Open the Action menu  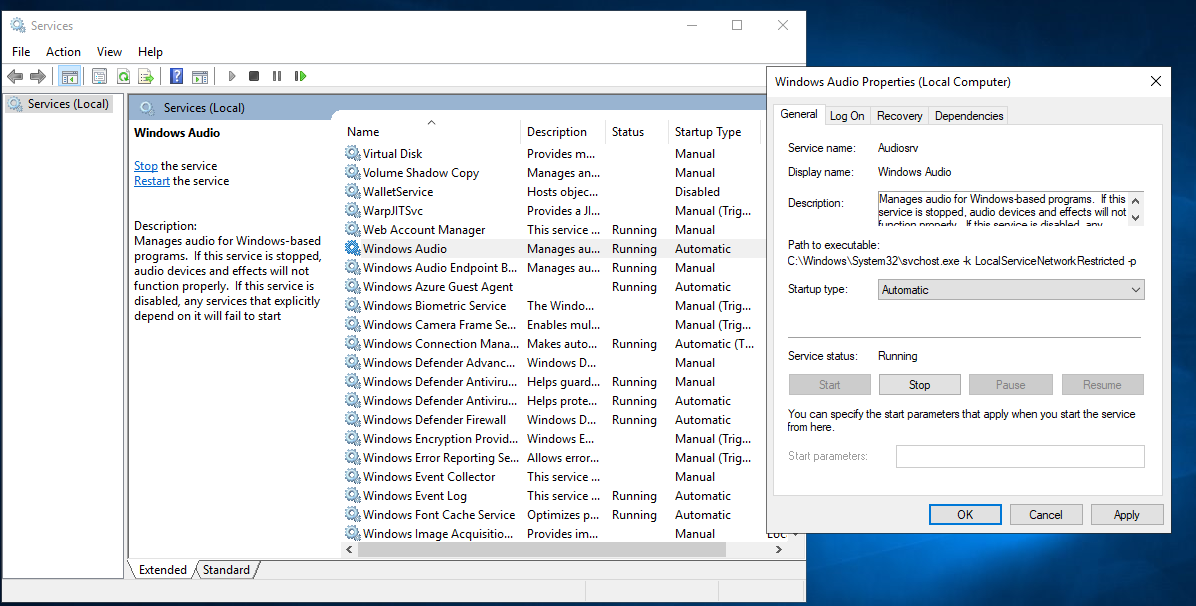(63, 52)
